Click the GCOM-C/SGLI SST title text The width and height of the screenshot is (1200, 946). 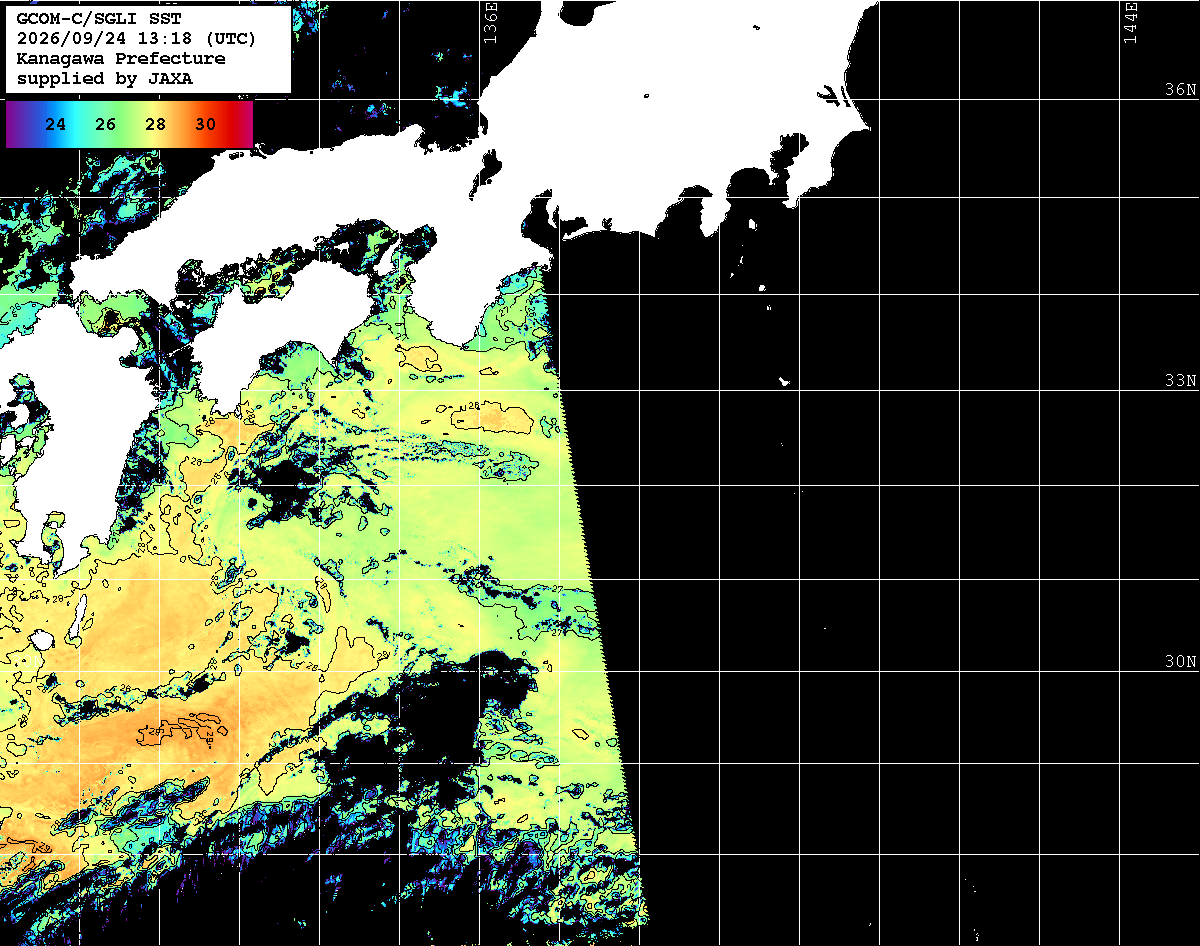pos(99,19)
